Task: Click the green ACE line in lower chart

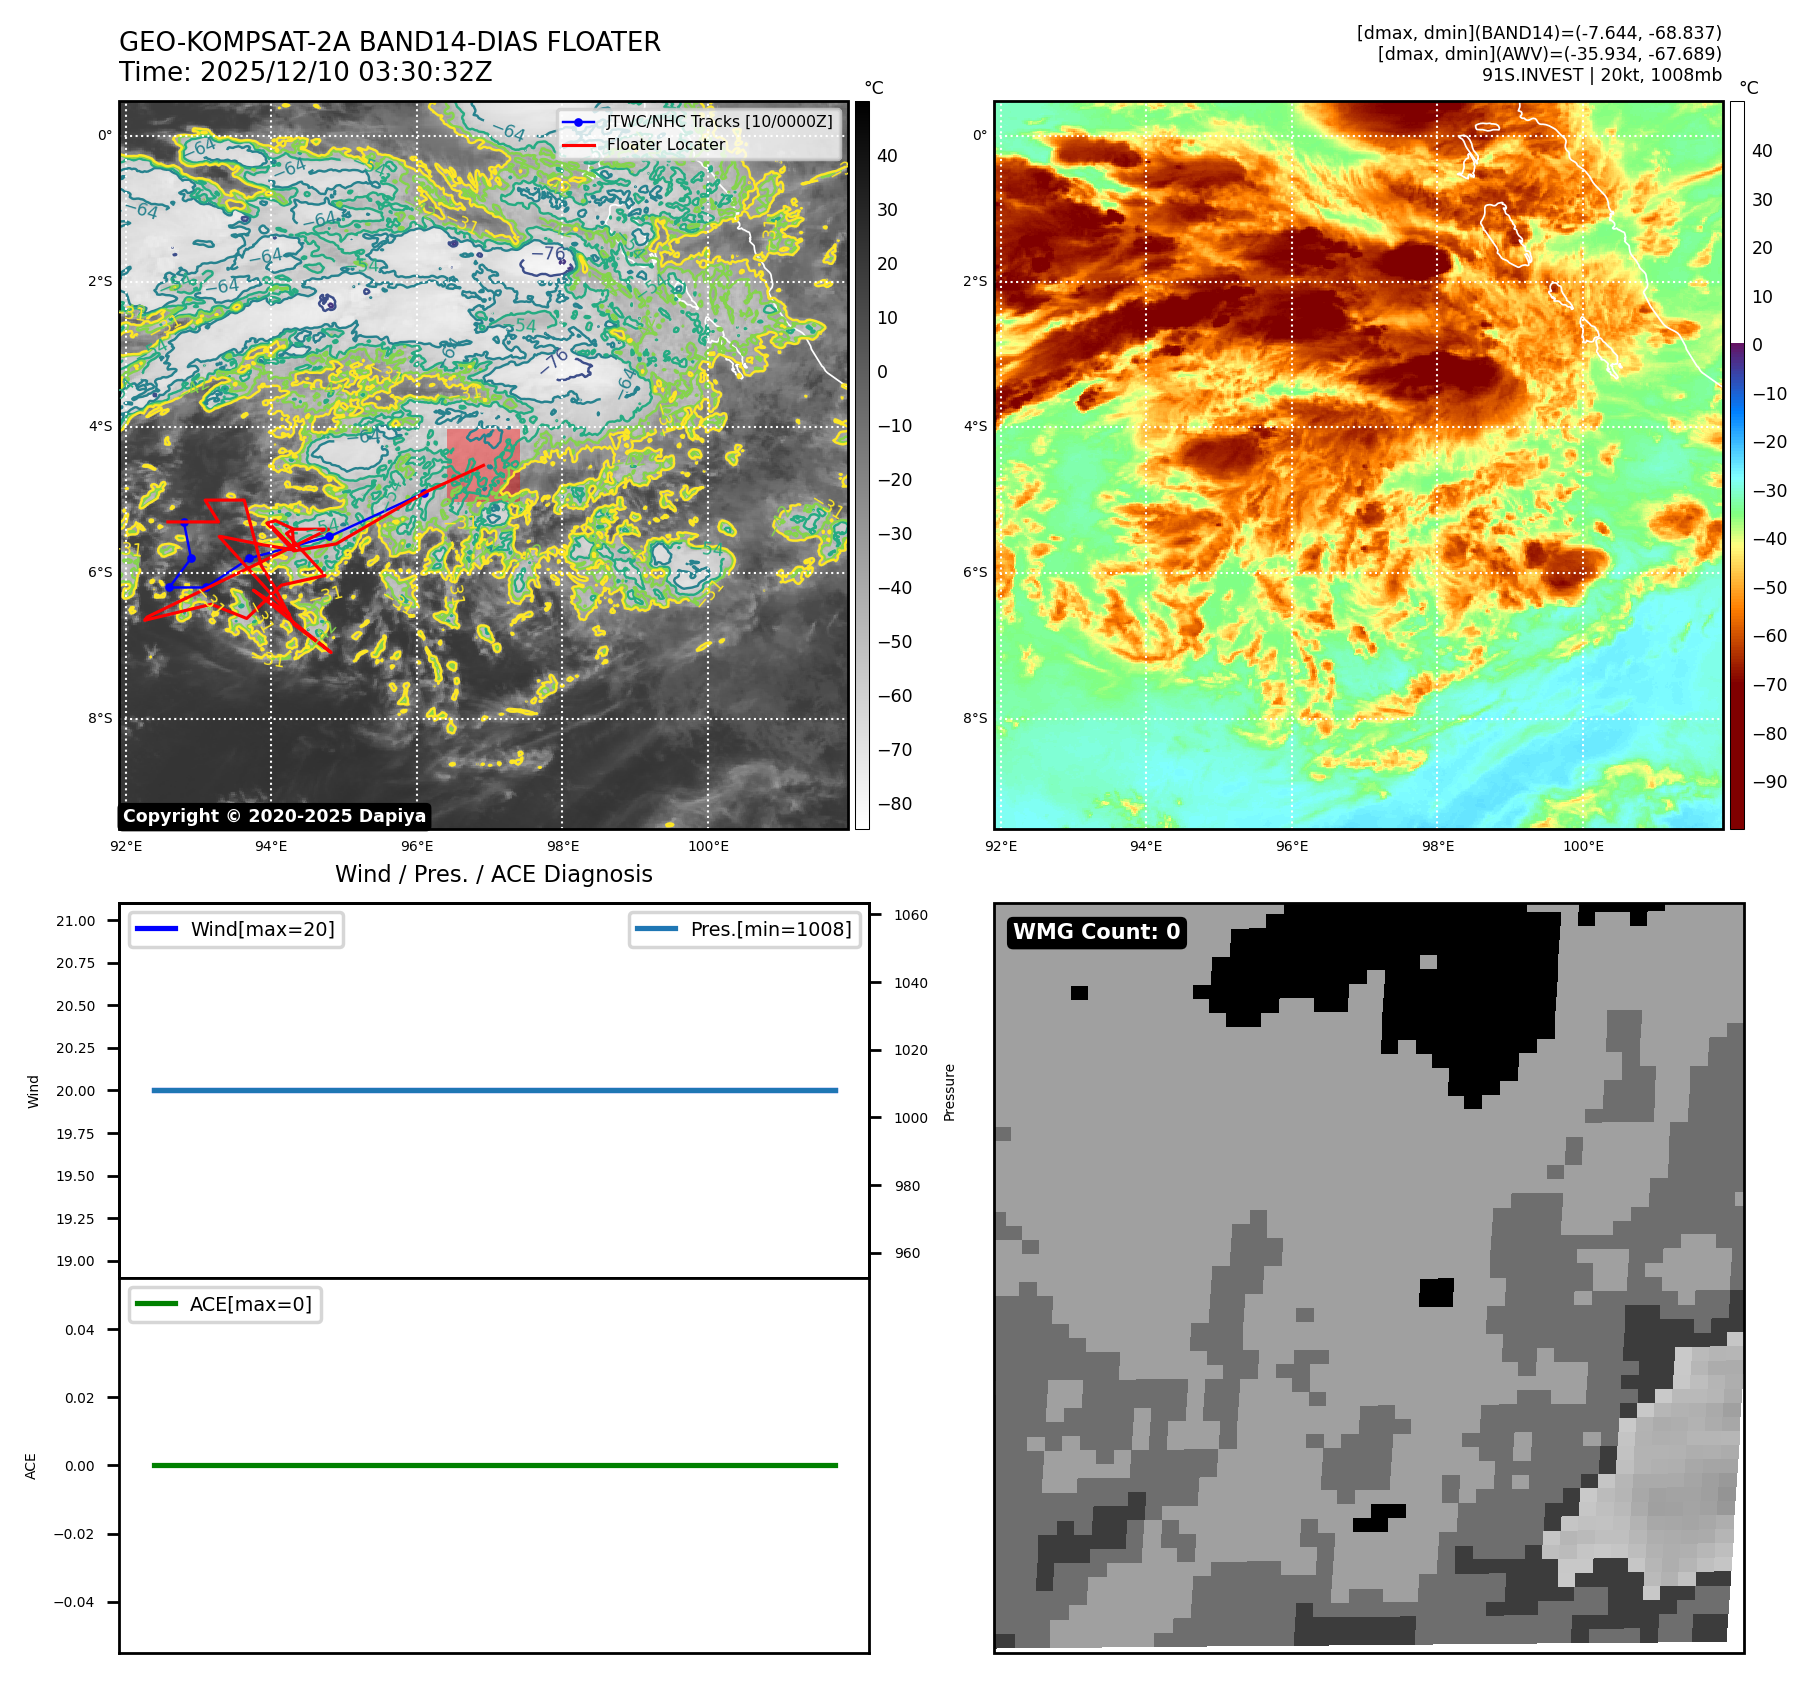Action: tap(494, 1465)
